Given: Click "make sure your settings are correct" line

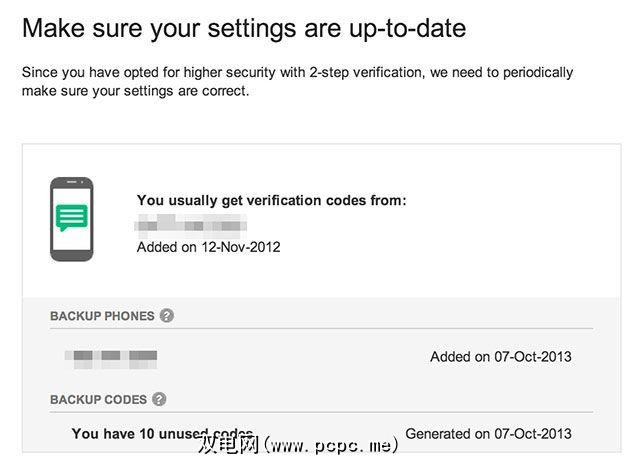Looking at the screenshot, I should 135,91.
